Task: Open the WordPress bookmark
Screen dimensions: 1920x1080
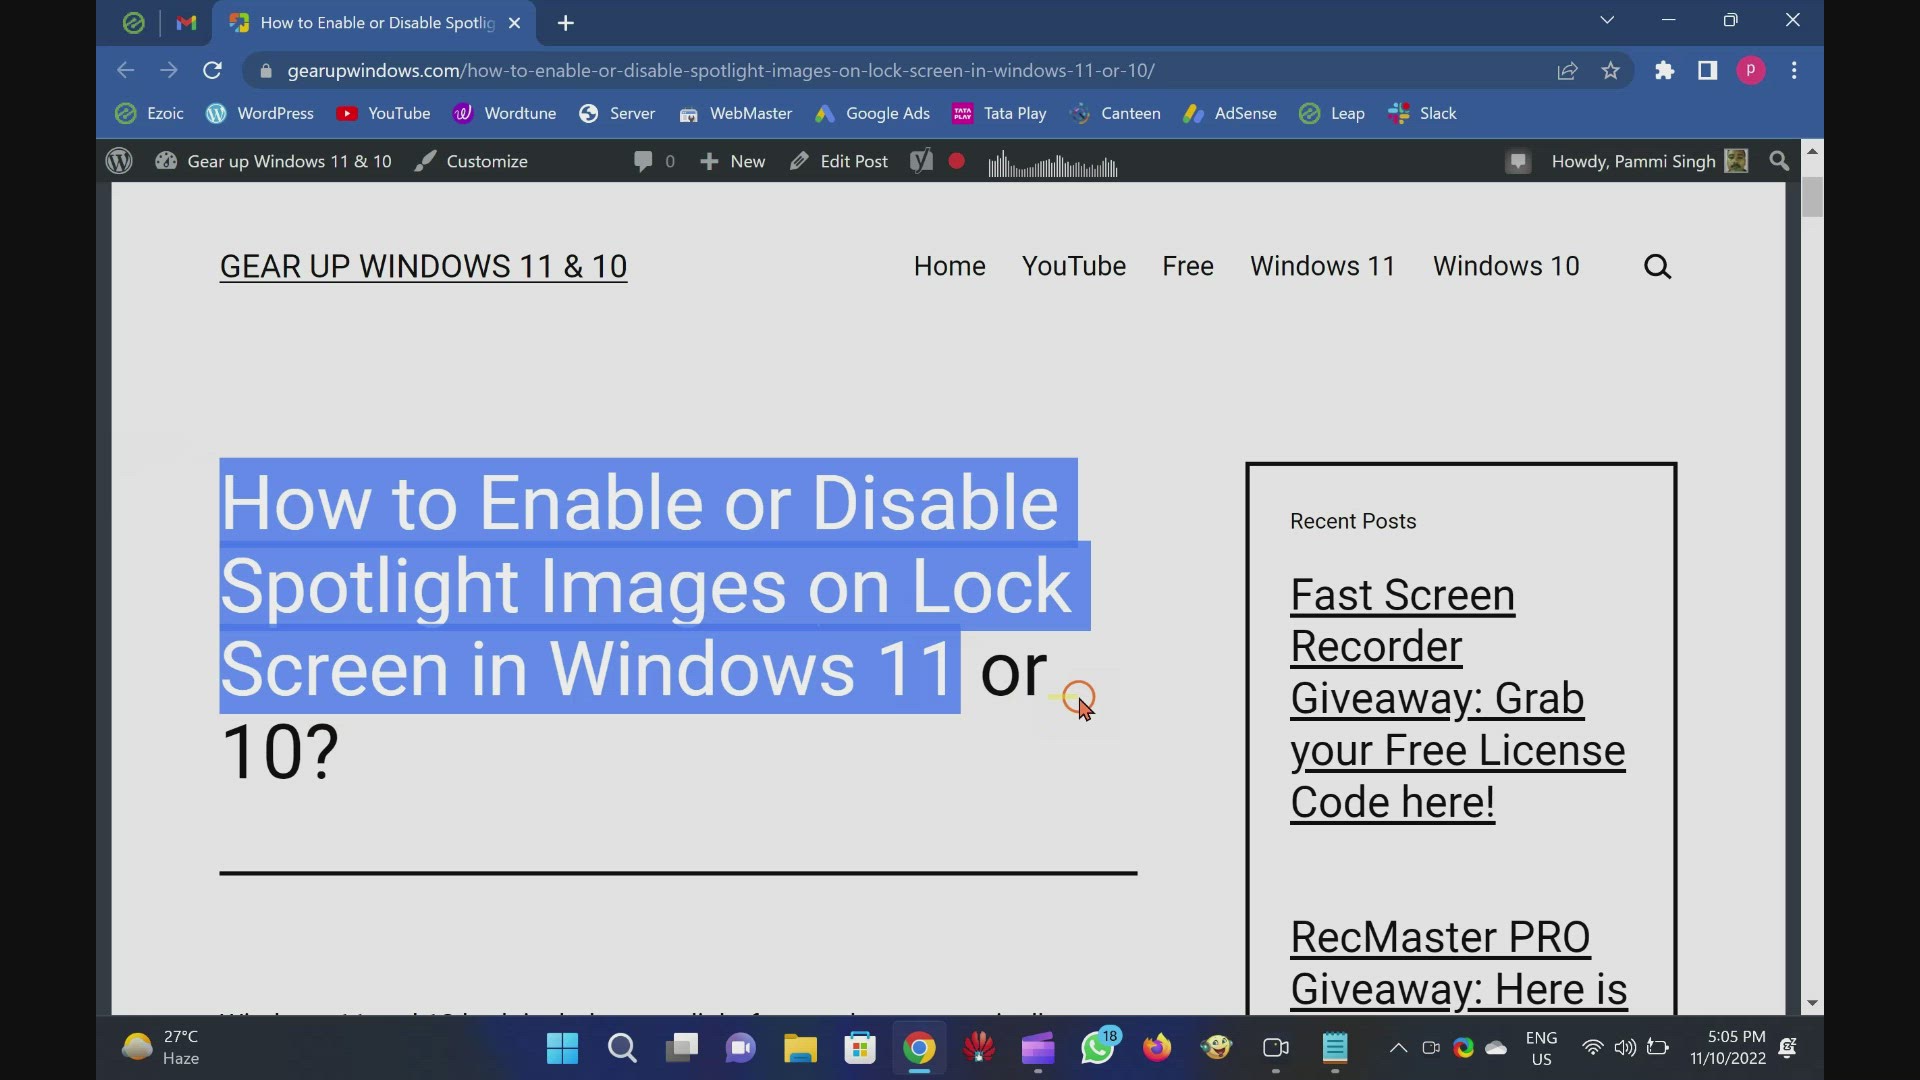Action: (x=260, y=114)
